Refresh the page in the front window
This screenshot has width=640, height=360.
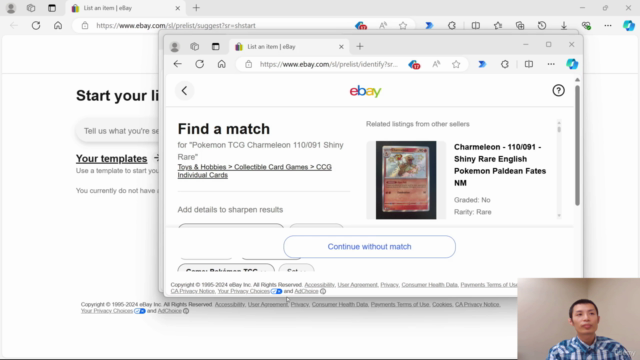pos(200,64)
